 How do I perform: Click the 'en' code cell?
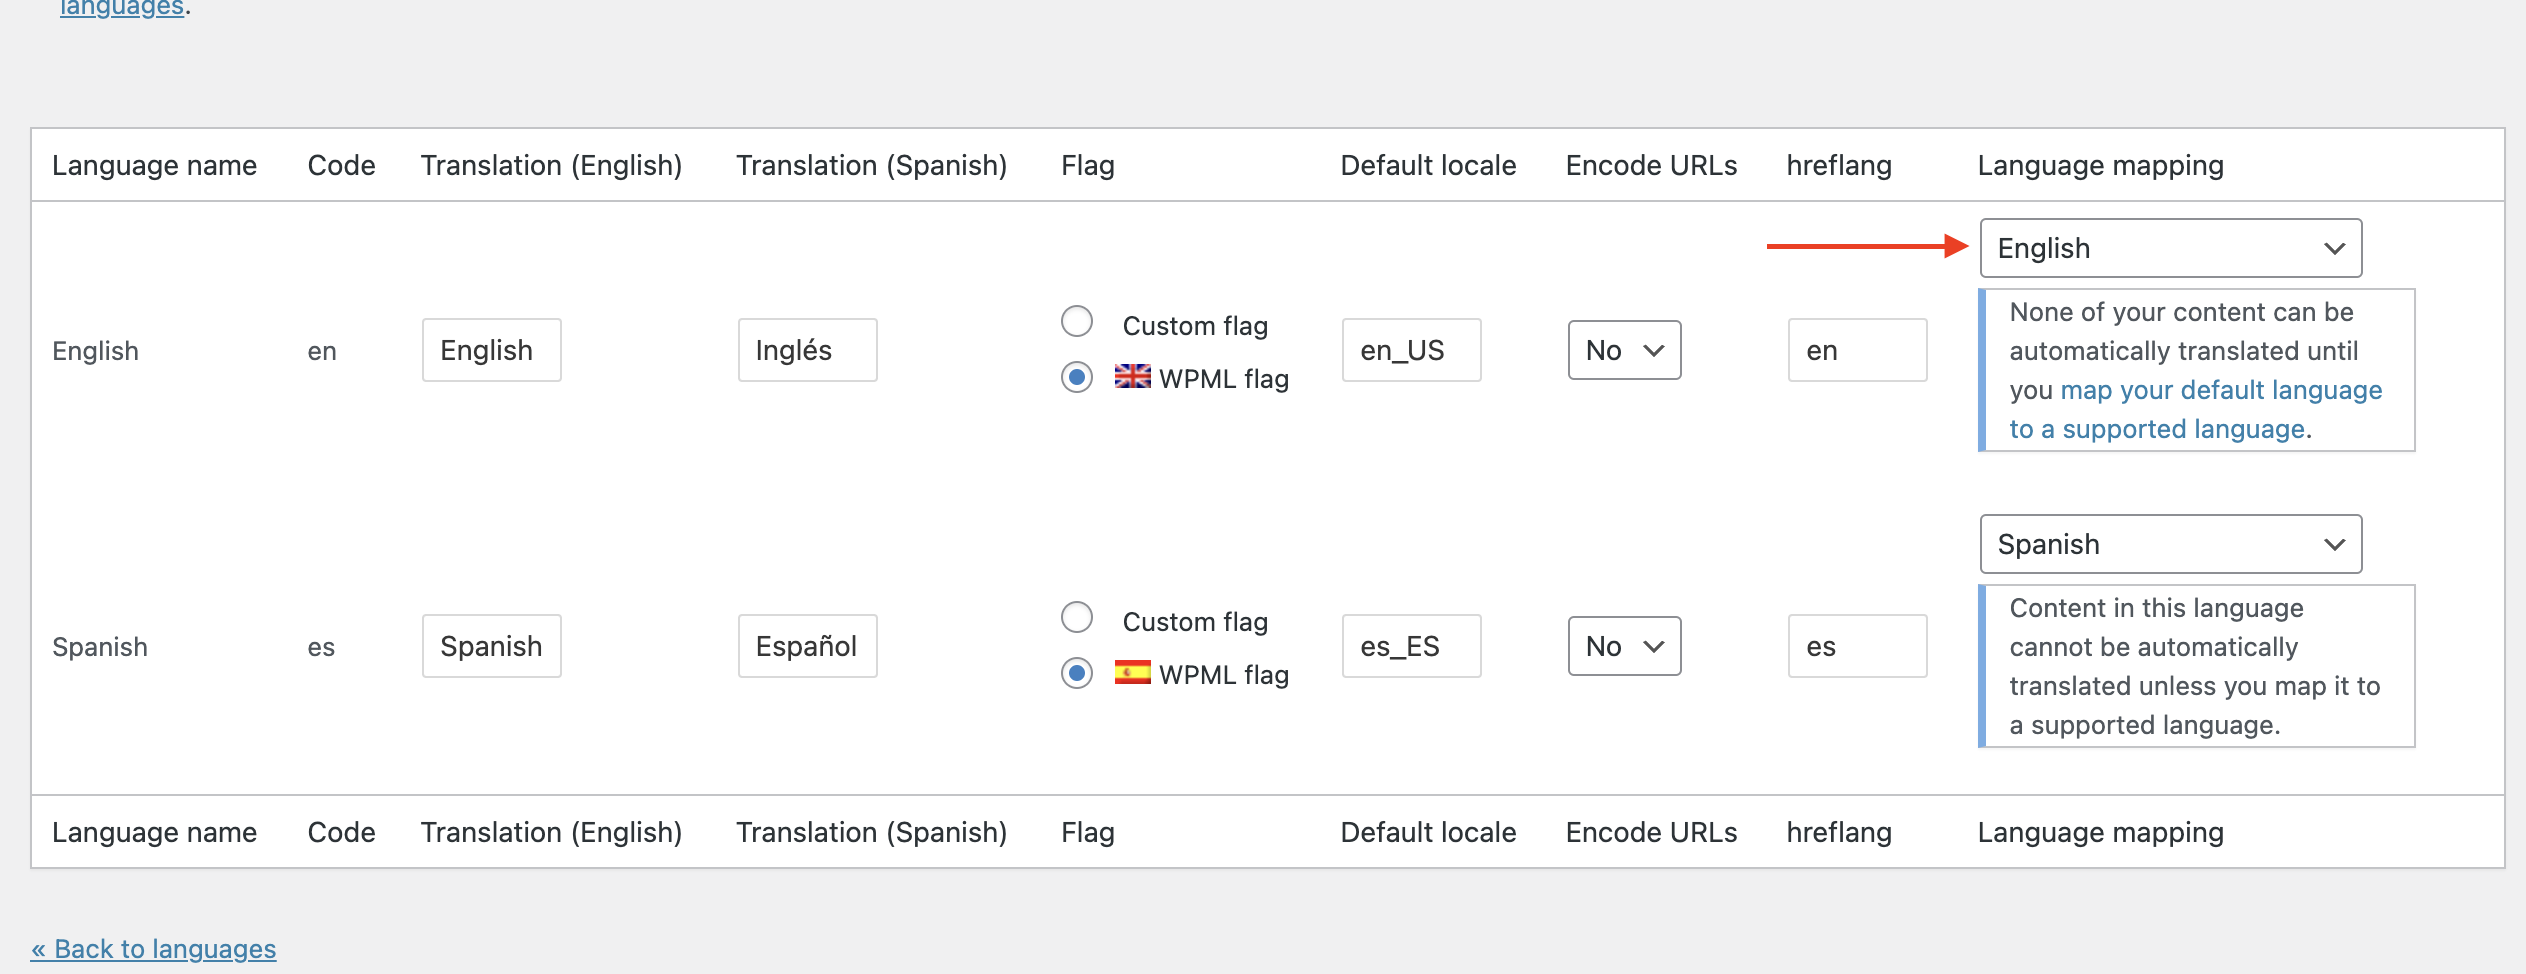[322, 351]
